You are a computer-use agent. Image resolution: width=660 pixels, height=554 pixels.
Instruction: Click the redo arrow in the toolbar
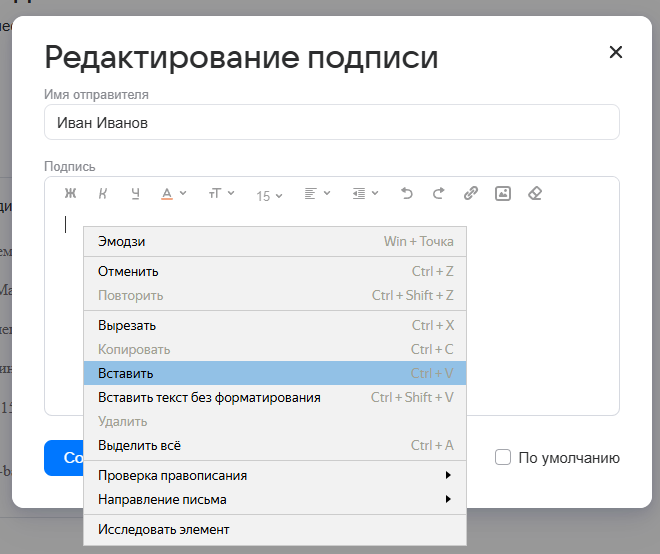[x=438, y=194]
